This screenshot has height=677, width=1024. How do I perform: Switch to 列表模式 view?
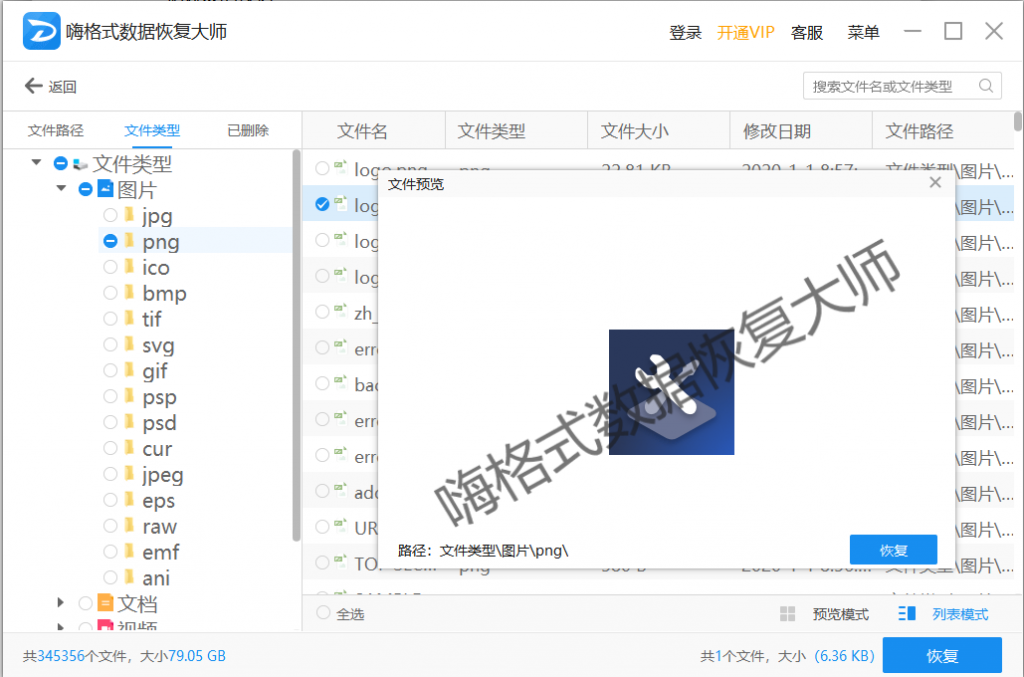960,614
